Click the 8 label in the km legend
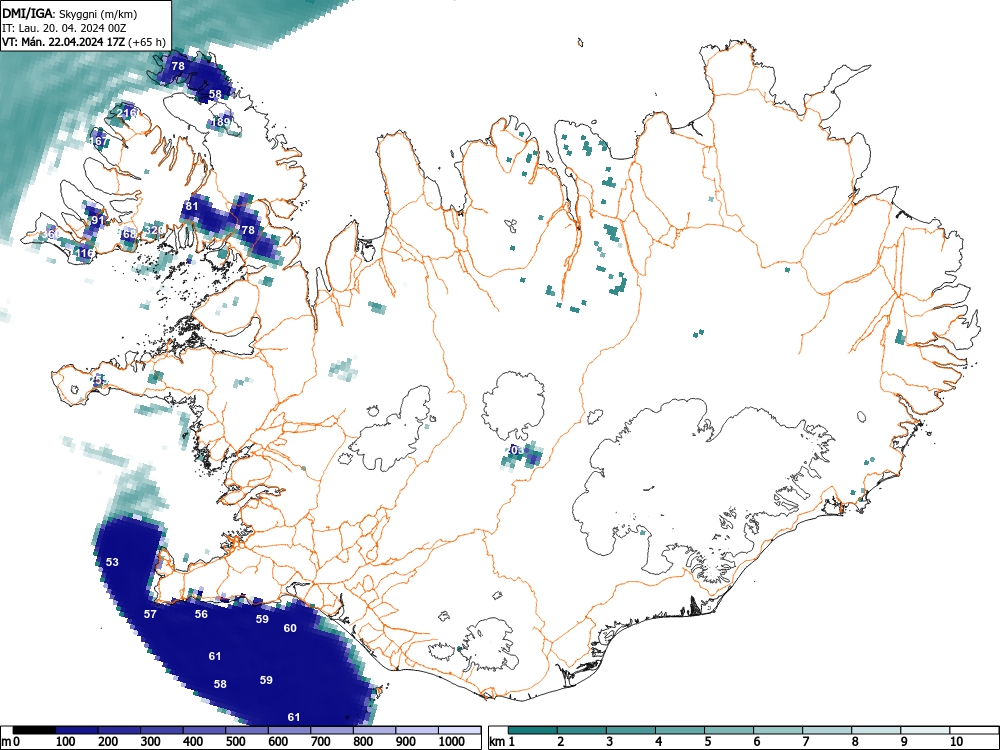 pyautogui.click(x=855, y=742)
